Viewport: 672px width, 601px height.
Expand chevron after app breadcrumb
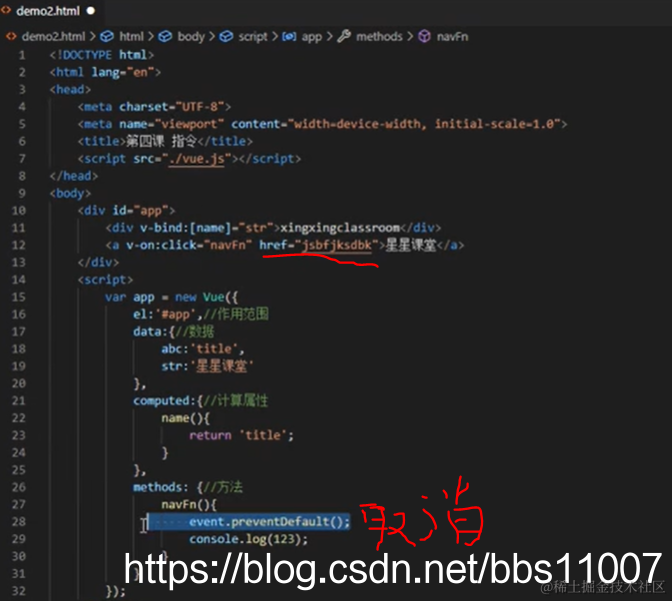click(329, 36)
